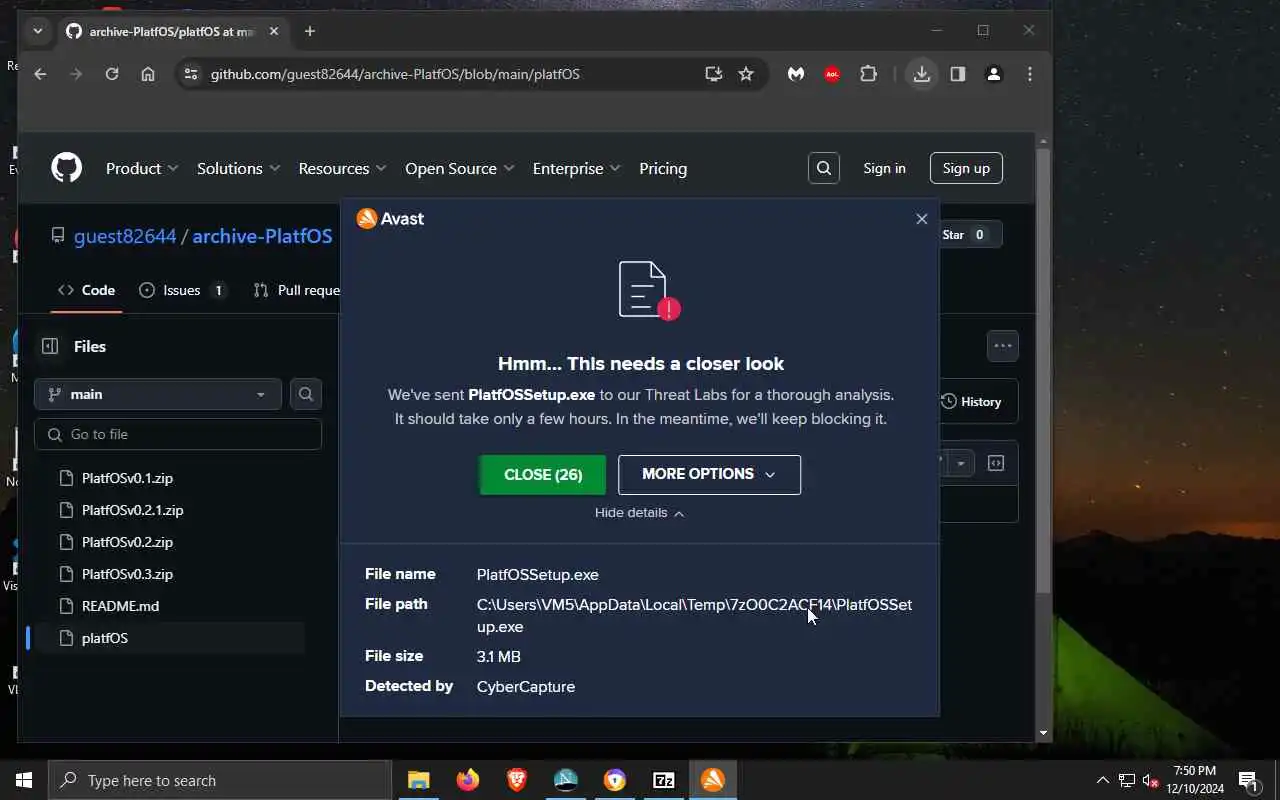Screen dimensions: 1280x800
Task: Collapse details with Hide details
Action: pos(639,512)
